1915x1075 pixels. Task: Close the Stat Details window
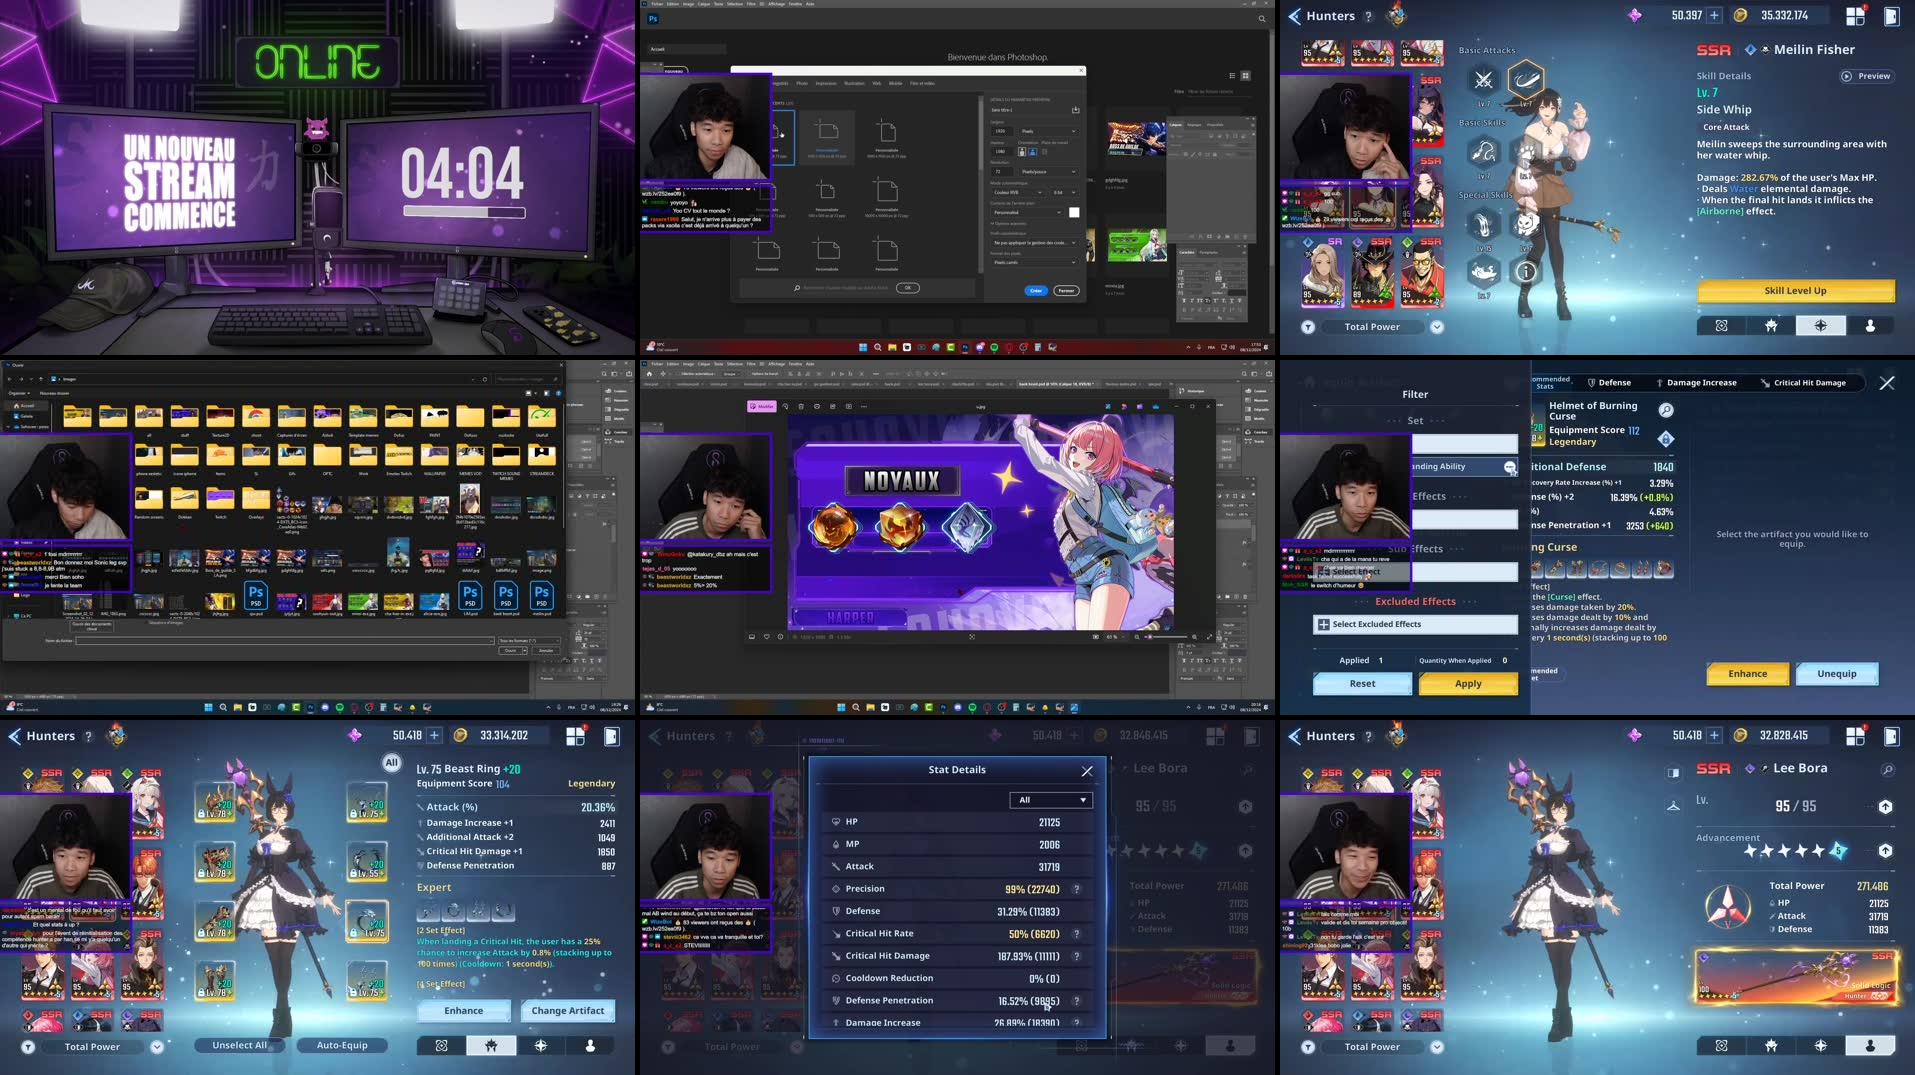pyautogui.click(x=1087, y=771)
